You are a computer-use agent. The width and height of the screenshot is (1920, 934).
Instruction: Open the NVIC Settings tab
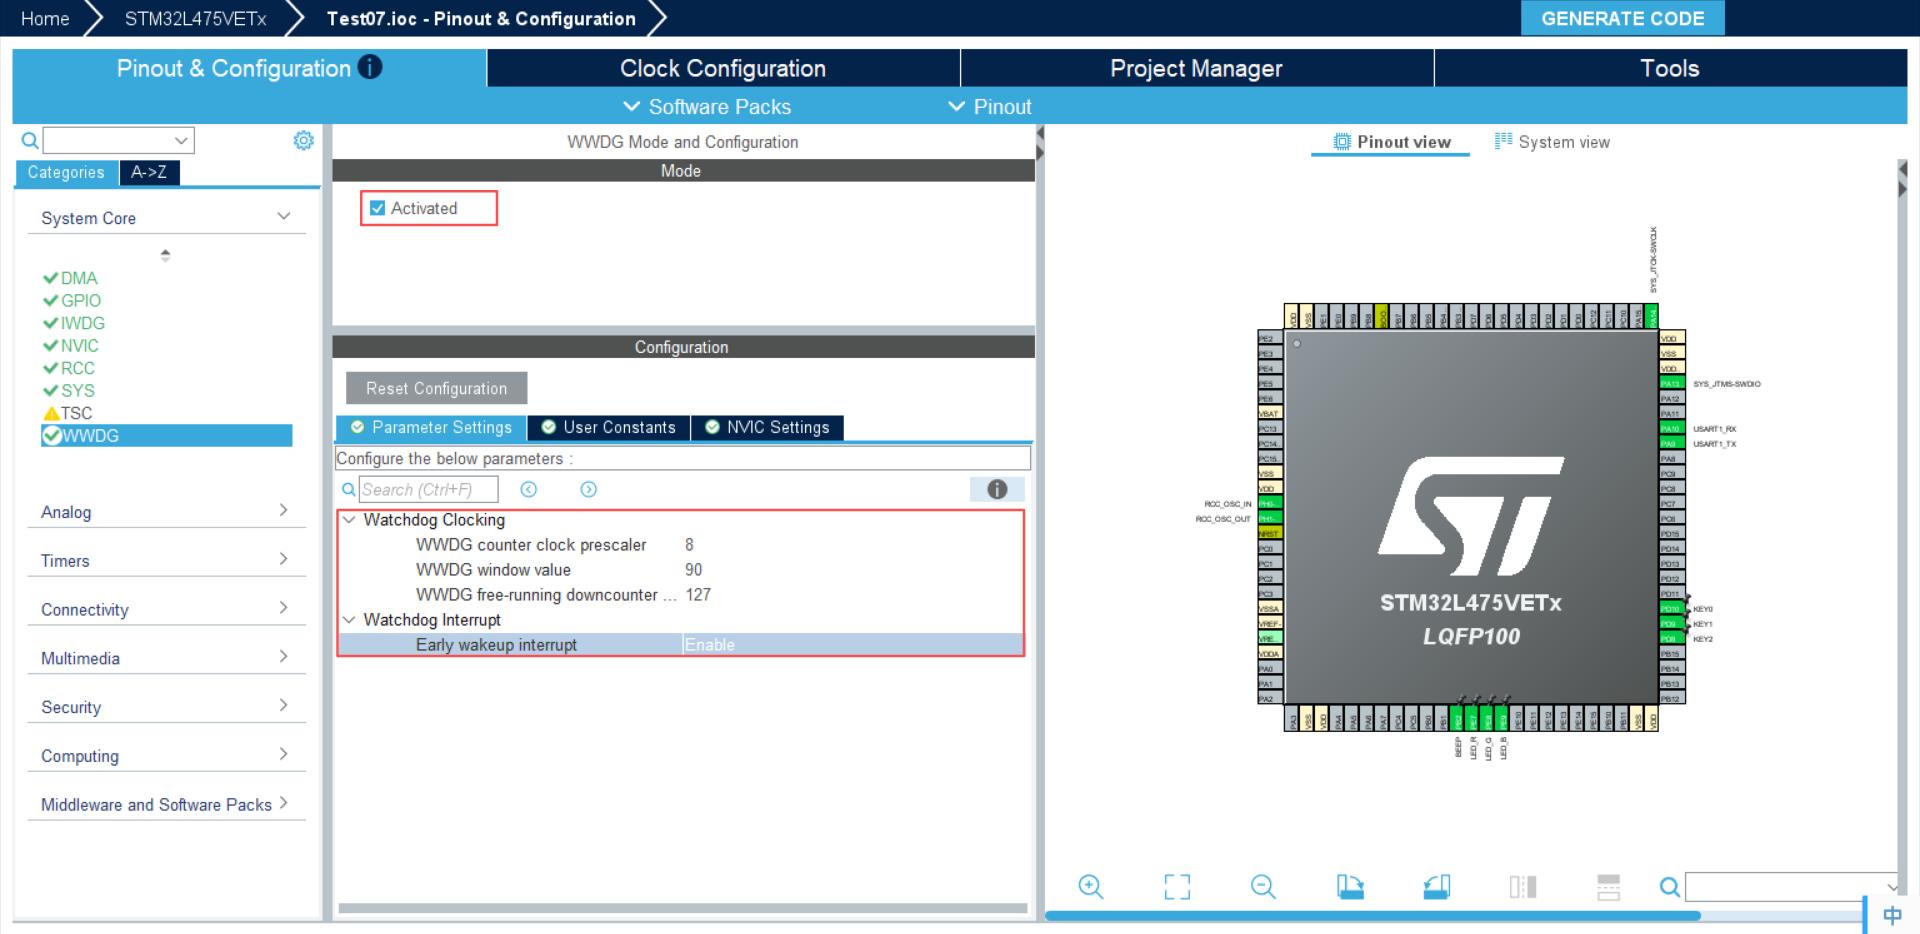[767, 427]
